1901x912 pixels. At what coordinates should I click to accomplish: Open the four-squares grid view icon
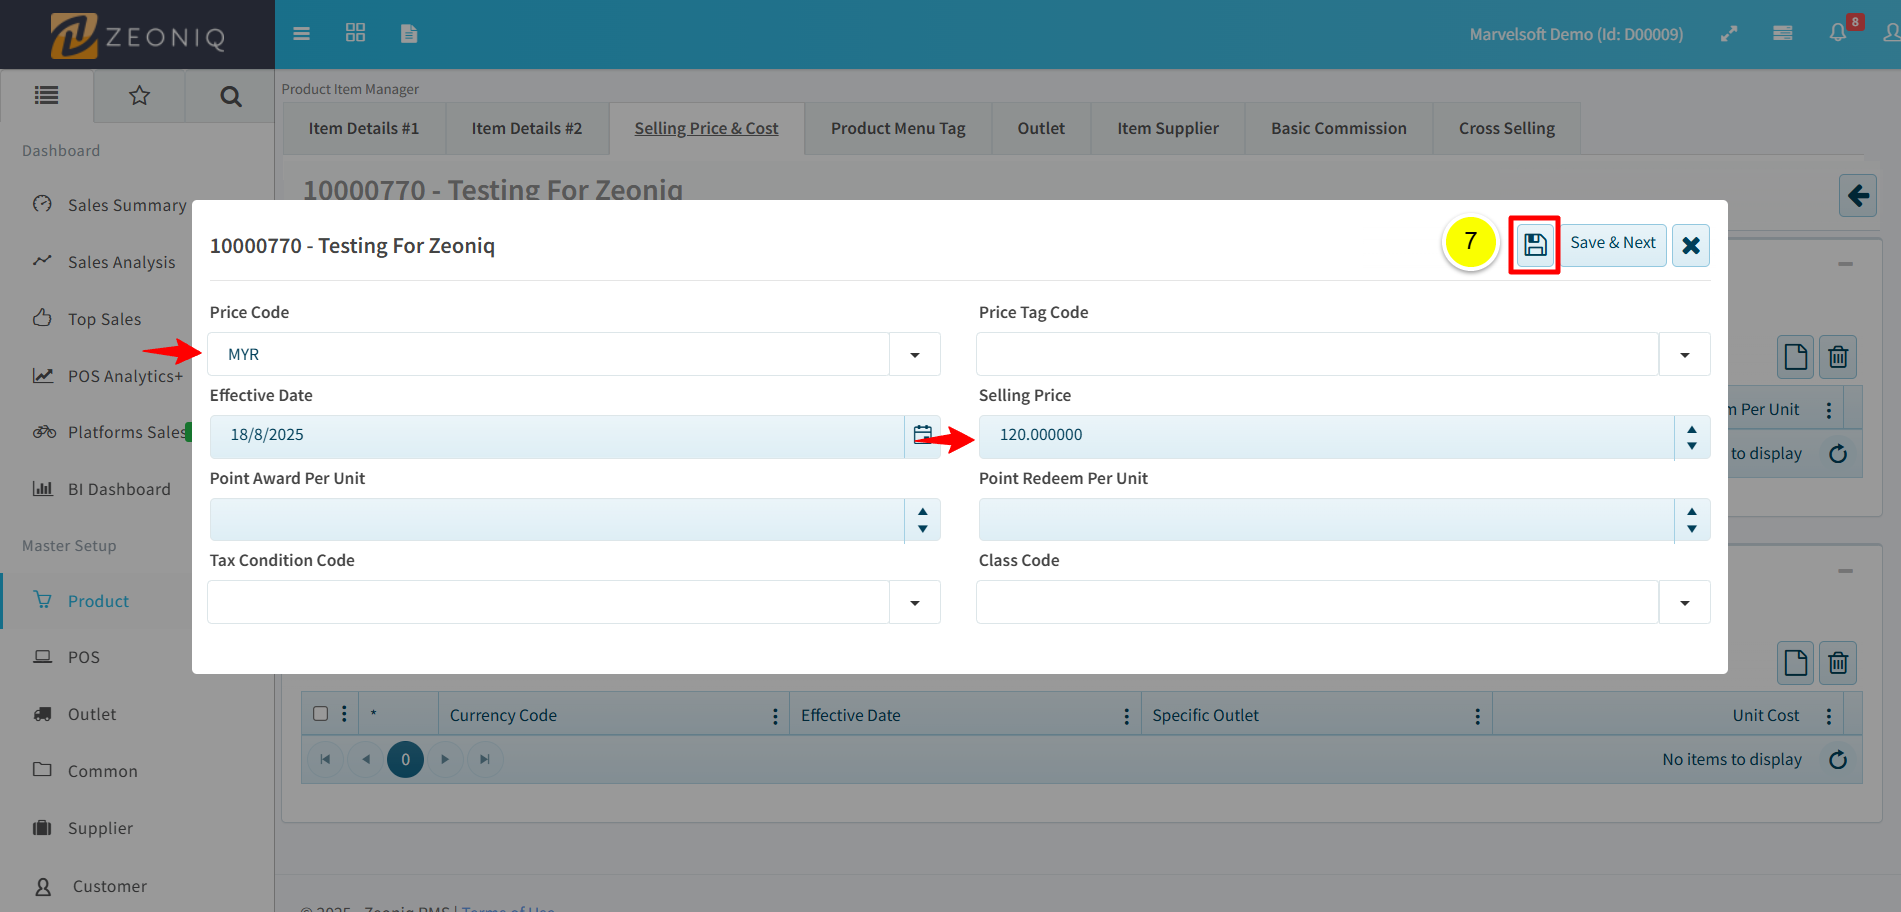355,33
